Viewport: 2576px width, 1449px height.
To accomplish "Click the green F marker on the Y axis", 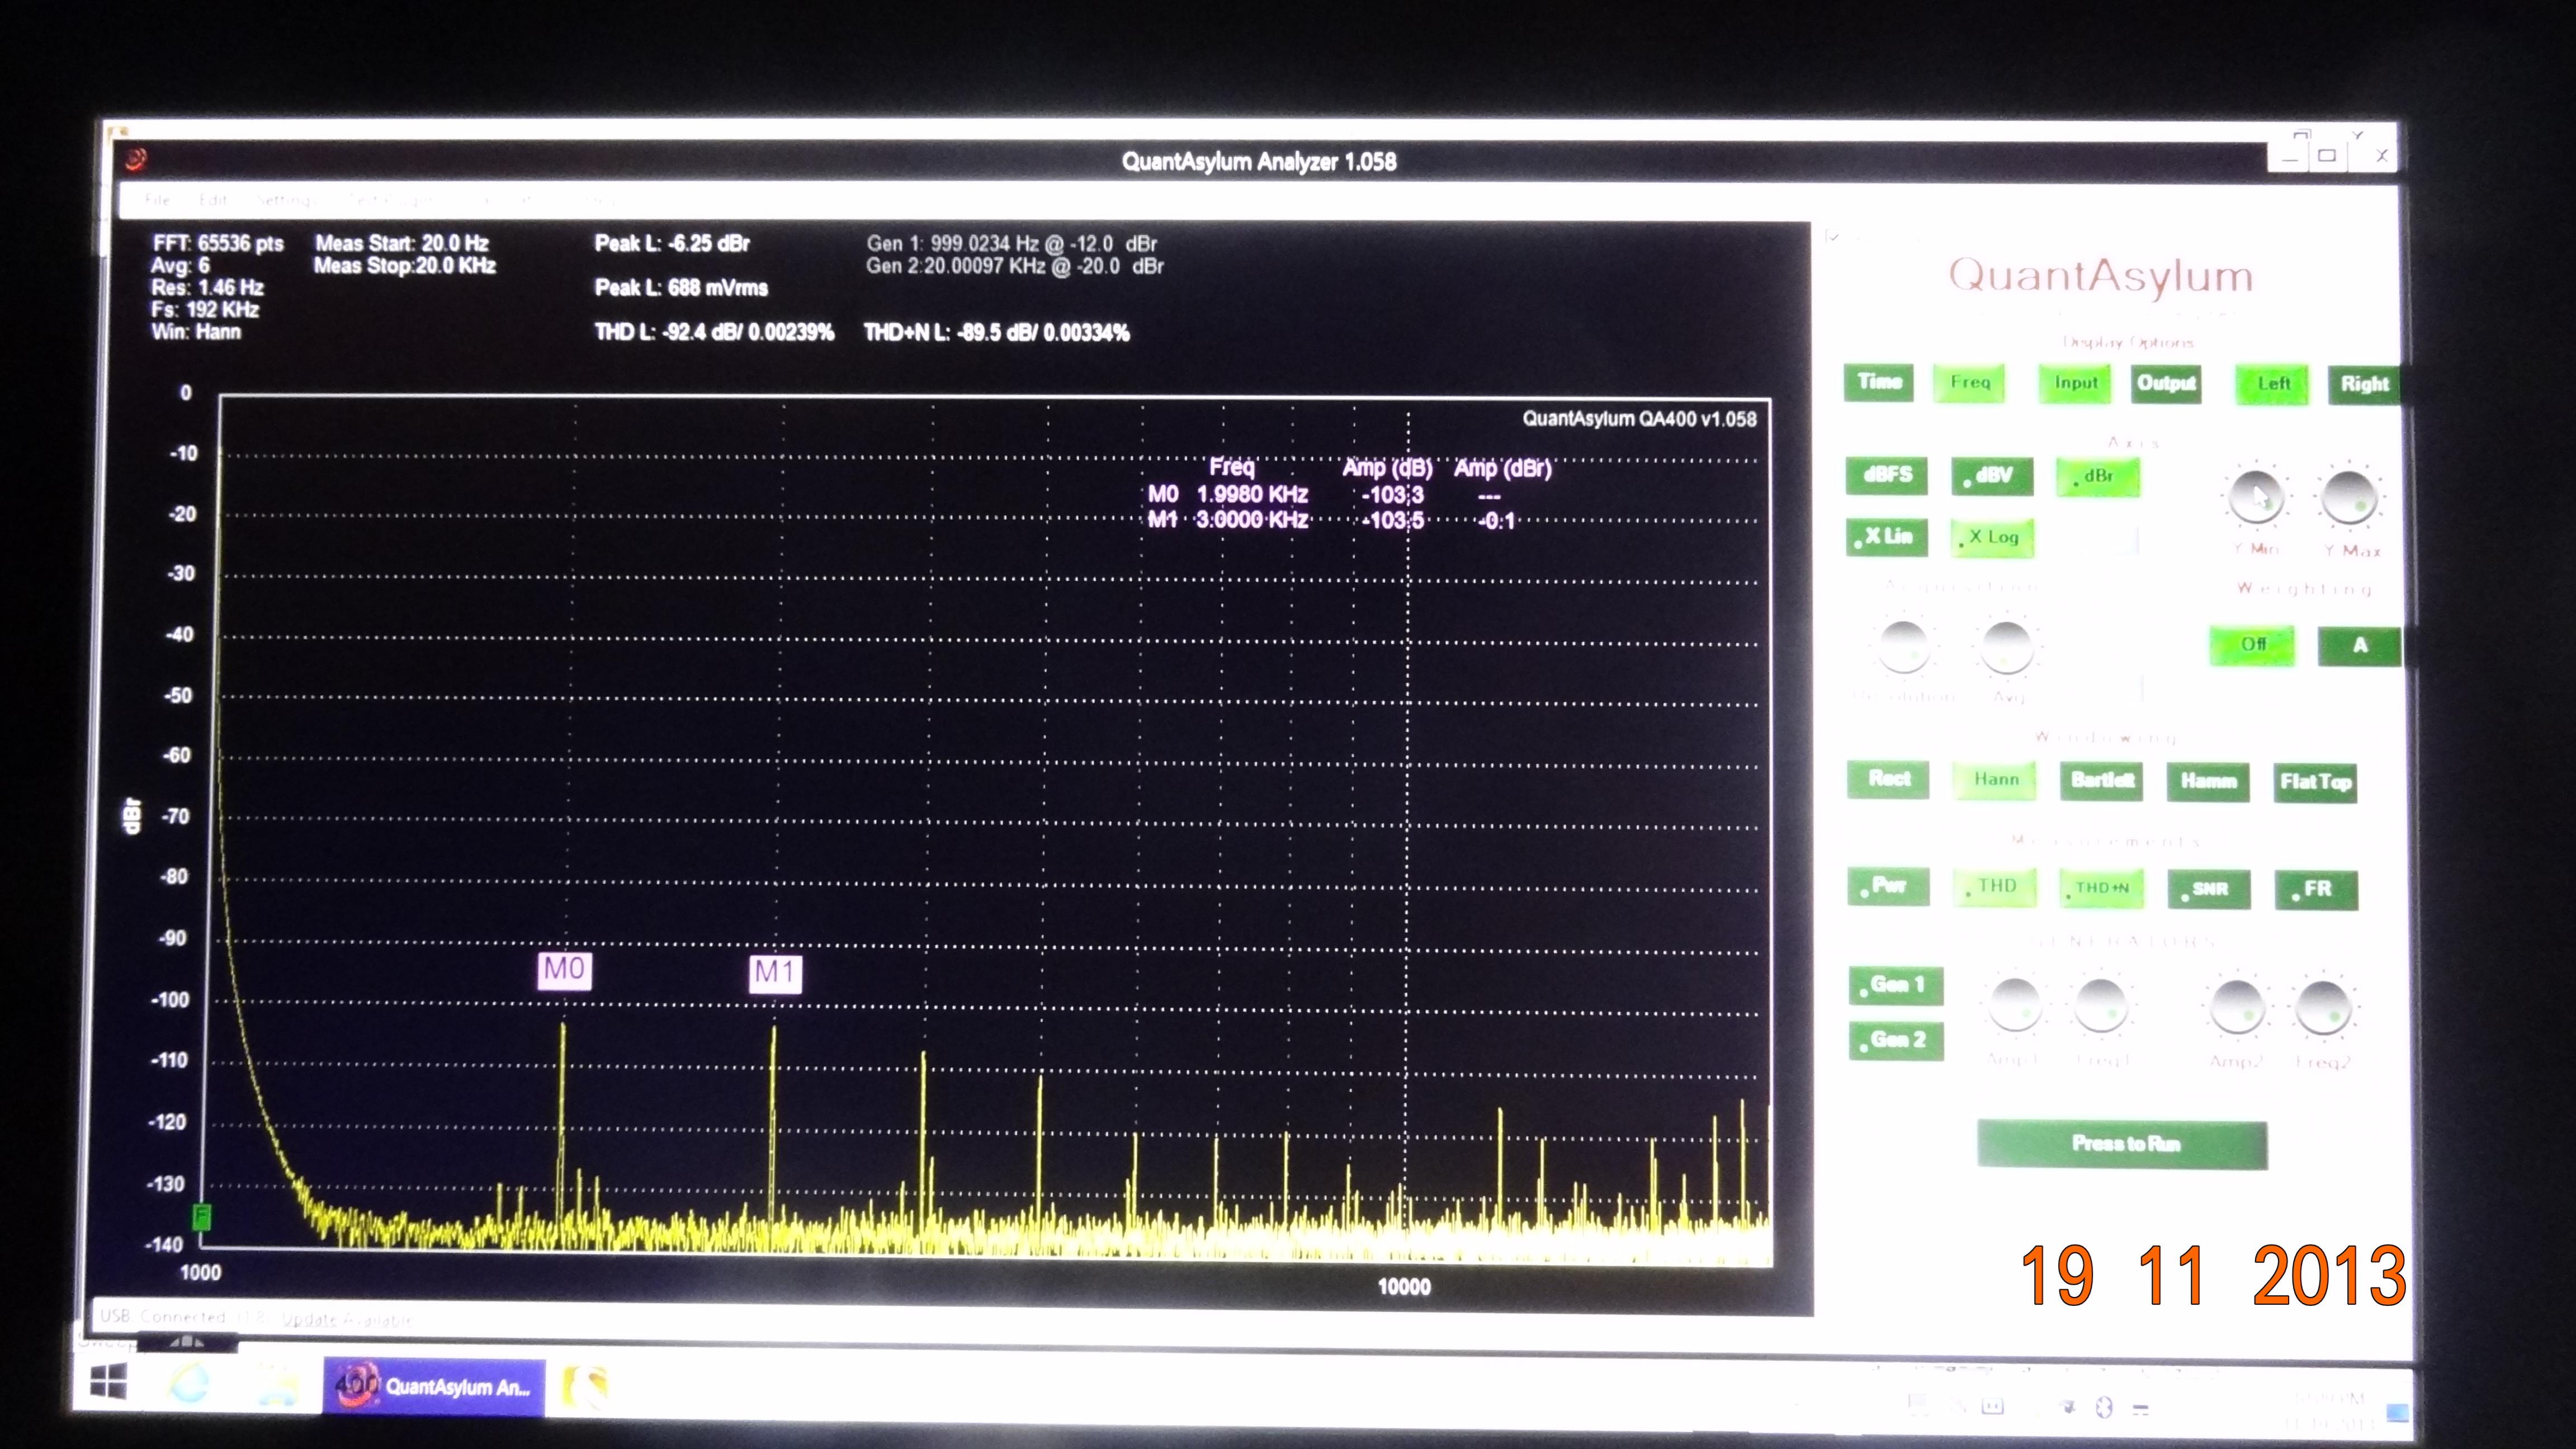I will [x=202, y=1217].
